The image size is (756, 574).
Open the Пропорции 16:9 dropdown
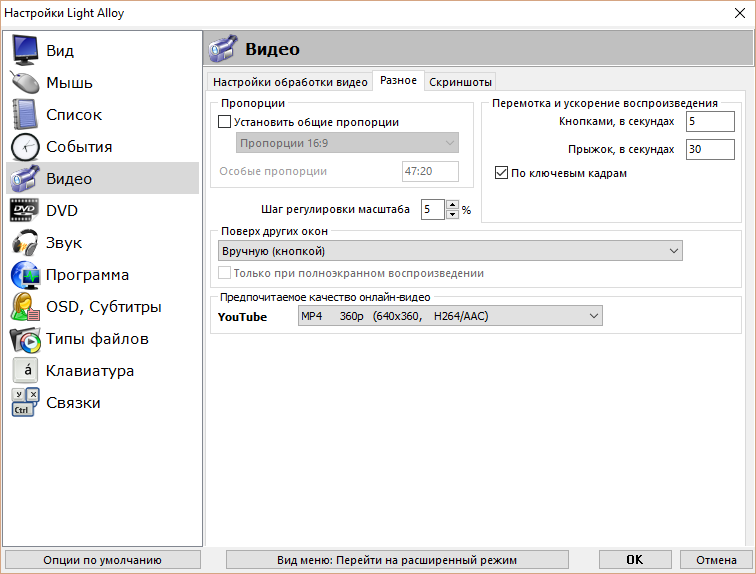(347, 143)
